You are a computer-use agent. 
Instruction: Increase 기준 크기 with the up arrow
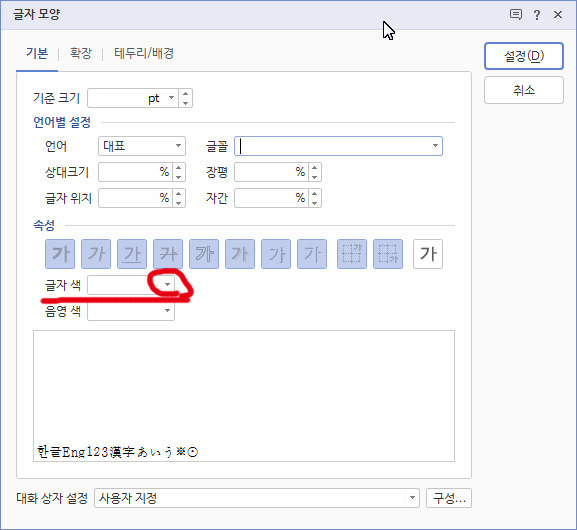click(x=185, y=94)
